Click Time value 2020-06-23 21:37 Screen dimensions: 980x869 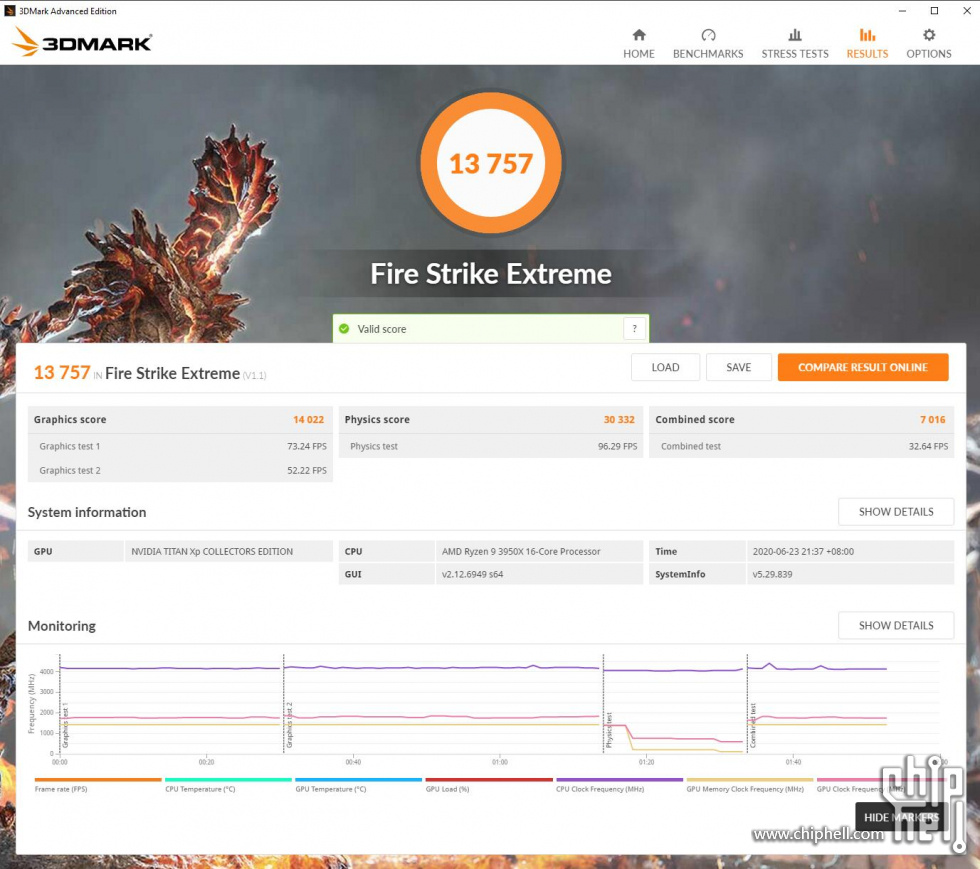pos(803,551)
